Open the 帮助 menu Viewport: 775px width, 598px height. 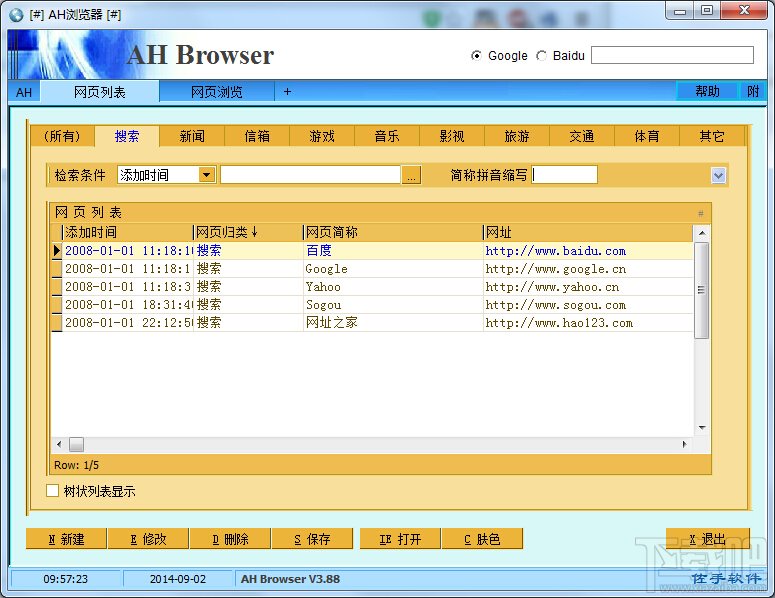[x=707, y=91]
